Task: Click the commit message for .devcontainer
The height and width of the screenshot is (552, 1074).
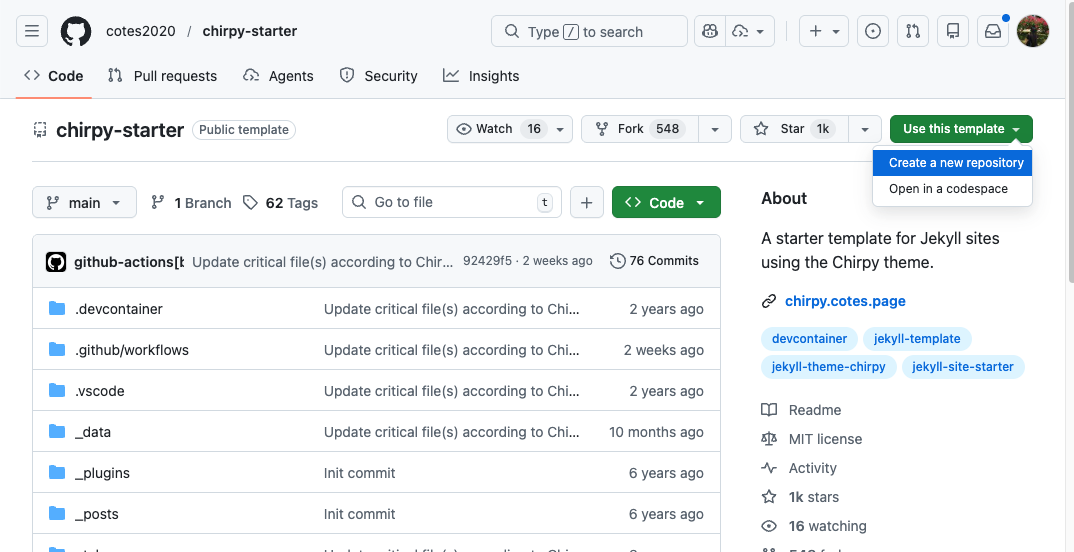Action: (x=452, y=309)
